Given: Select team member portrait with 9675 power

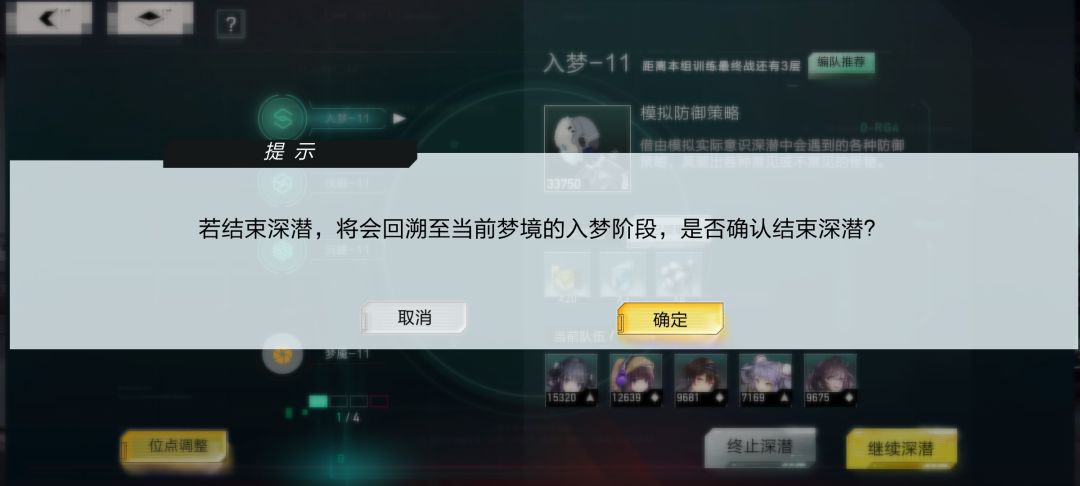Looking at the screenshot, I should [830, 379].
